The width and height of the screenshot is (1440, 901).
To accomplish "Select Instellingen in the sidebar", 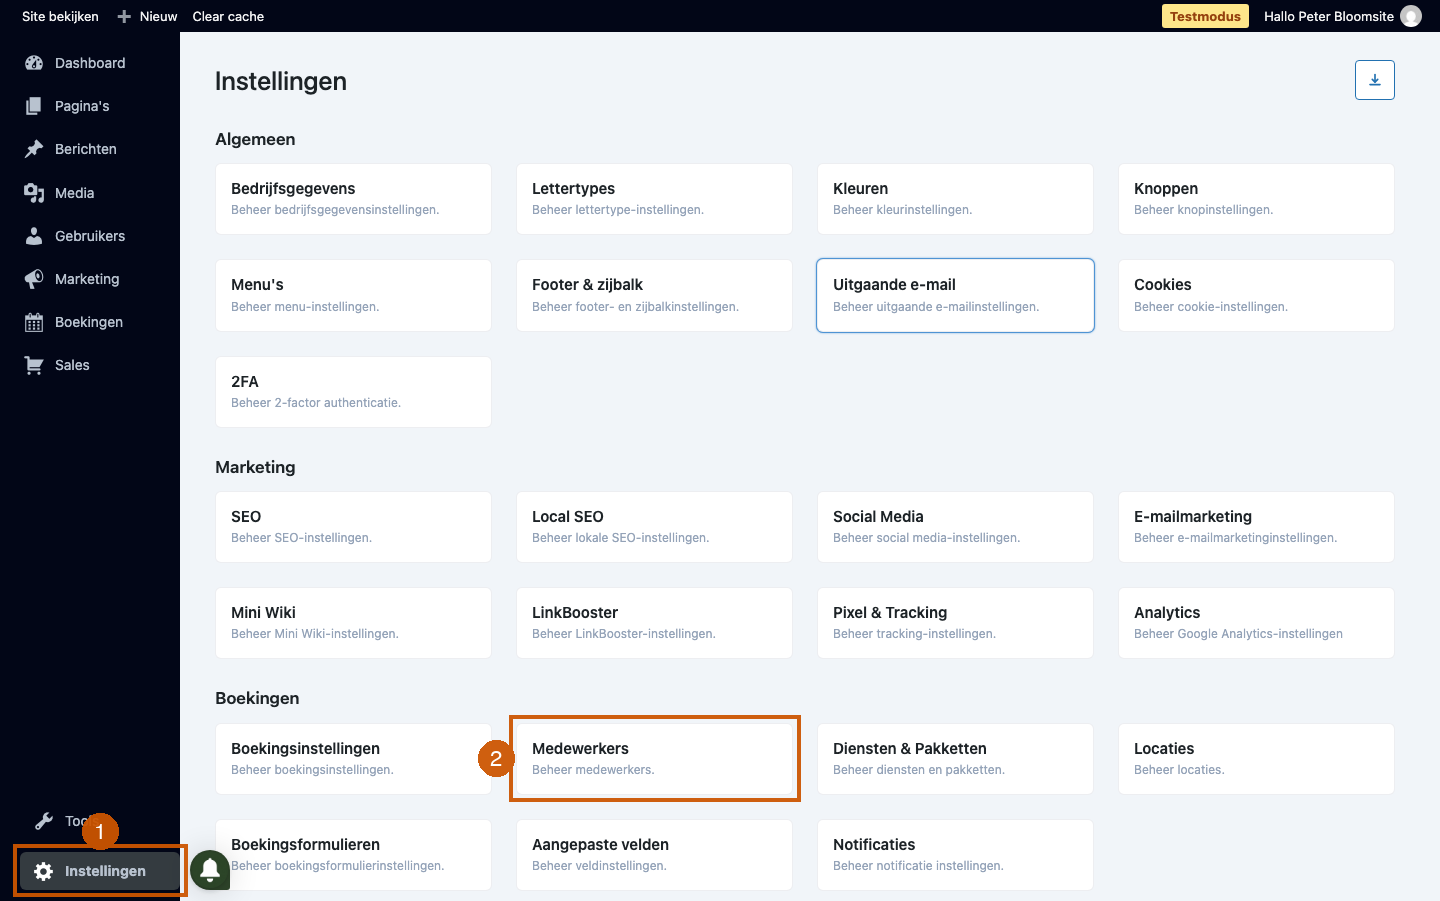I will coord(100,871).
